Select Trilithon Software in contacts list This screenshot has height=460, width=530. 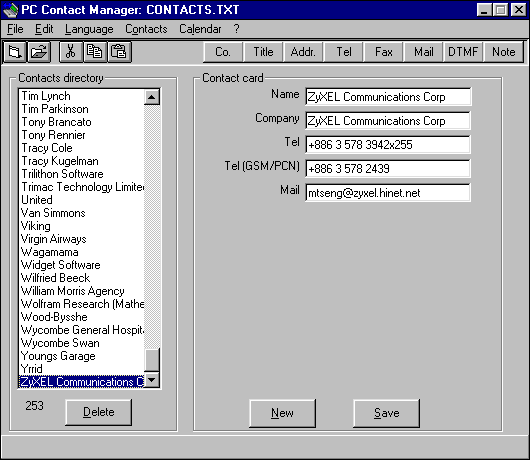[81, 174]
